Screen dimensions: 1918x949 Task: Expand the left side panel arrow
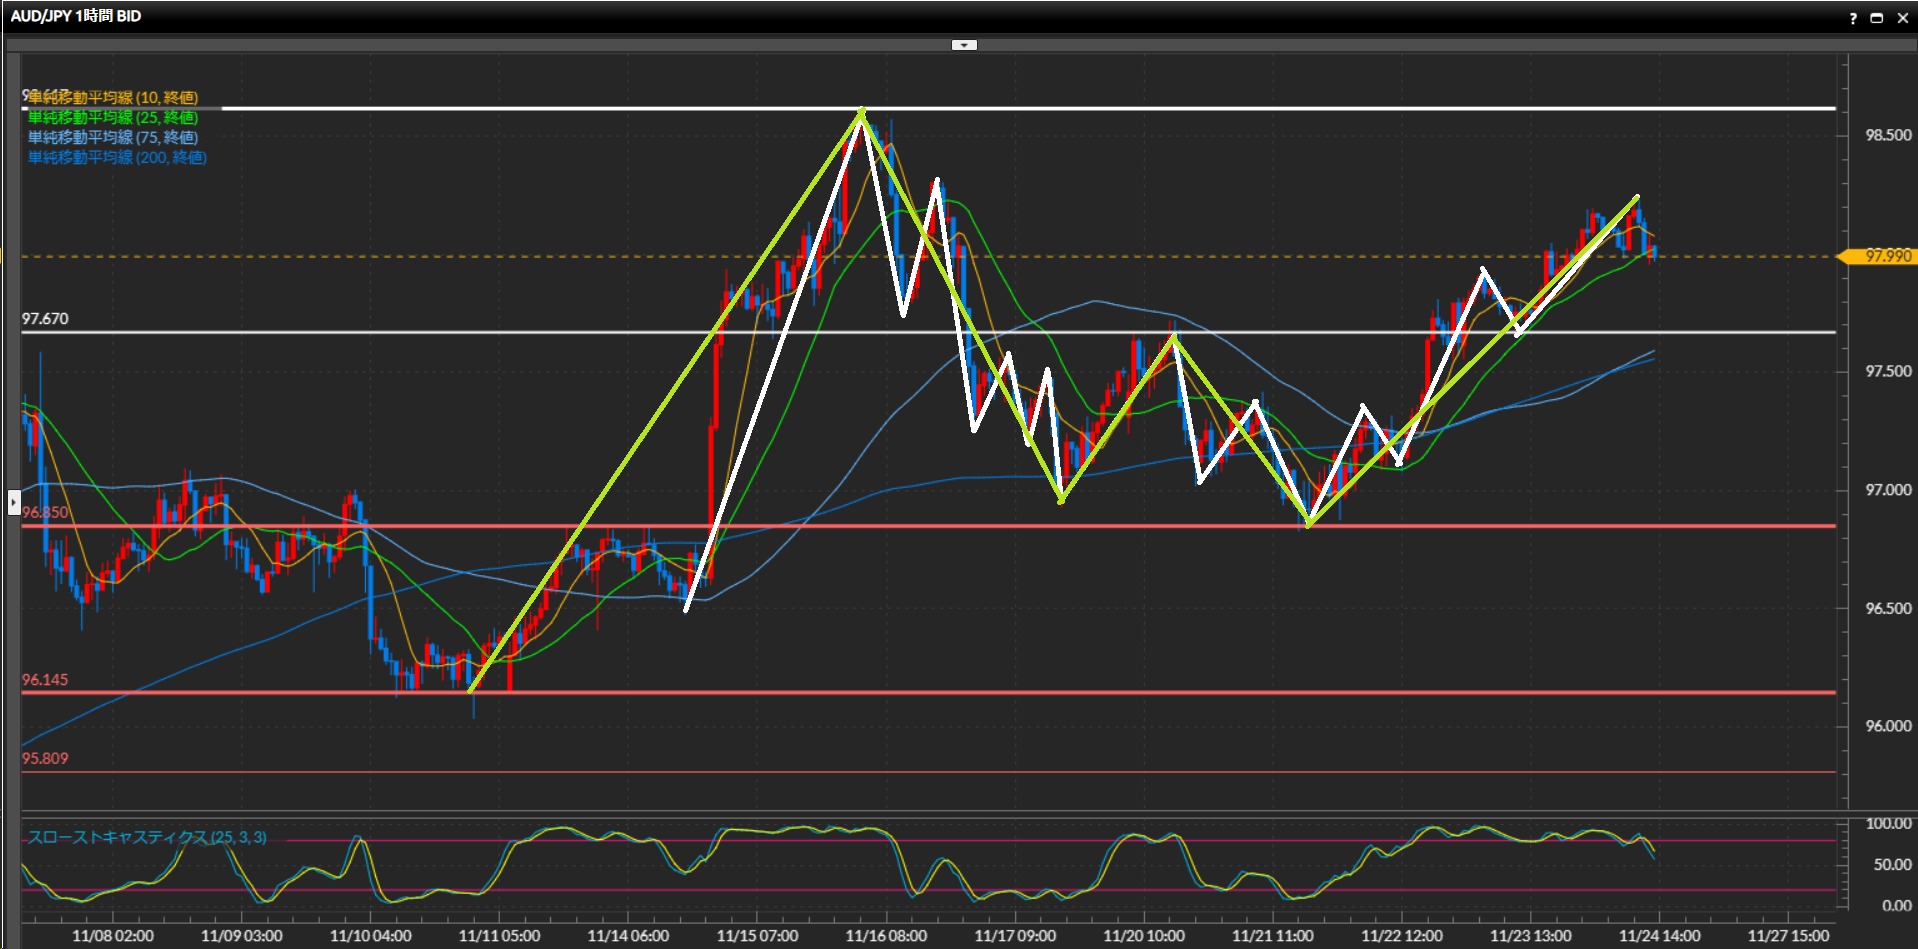(14, 501)
